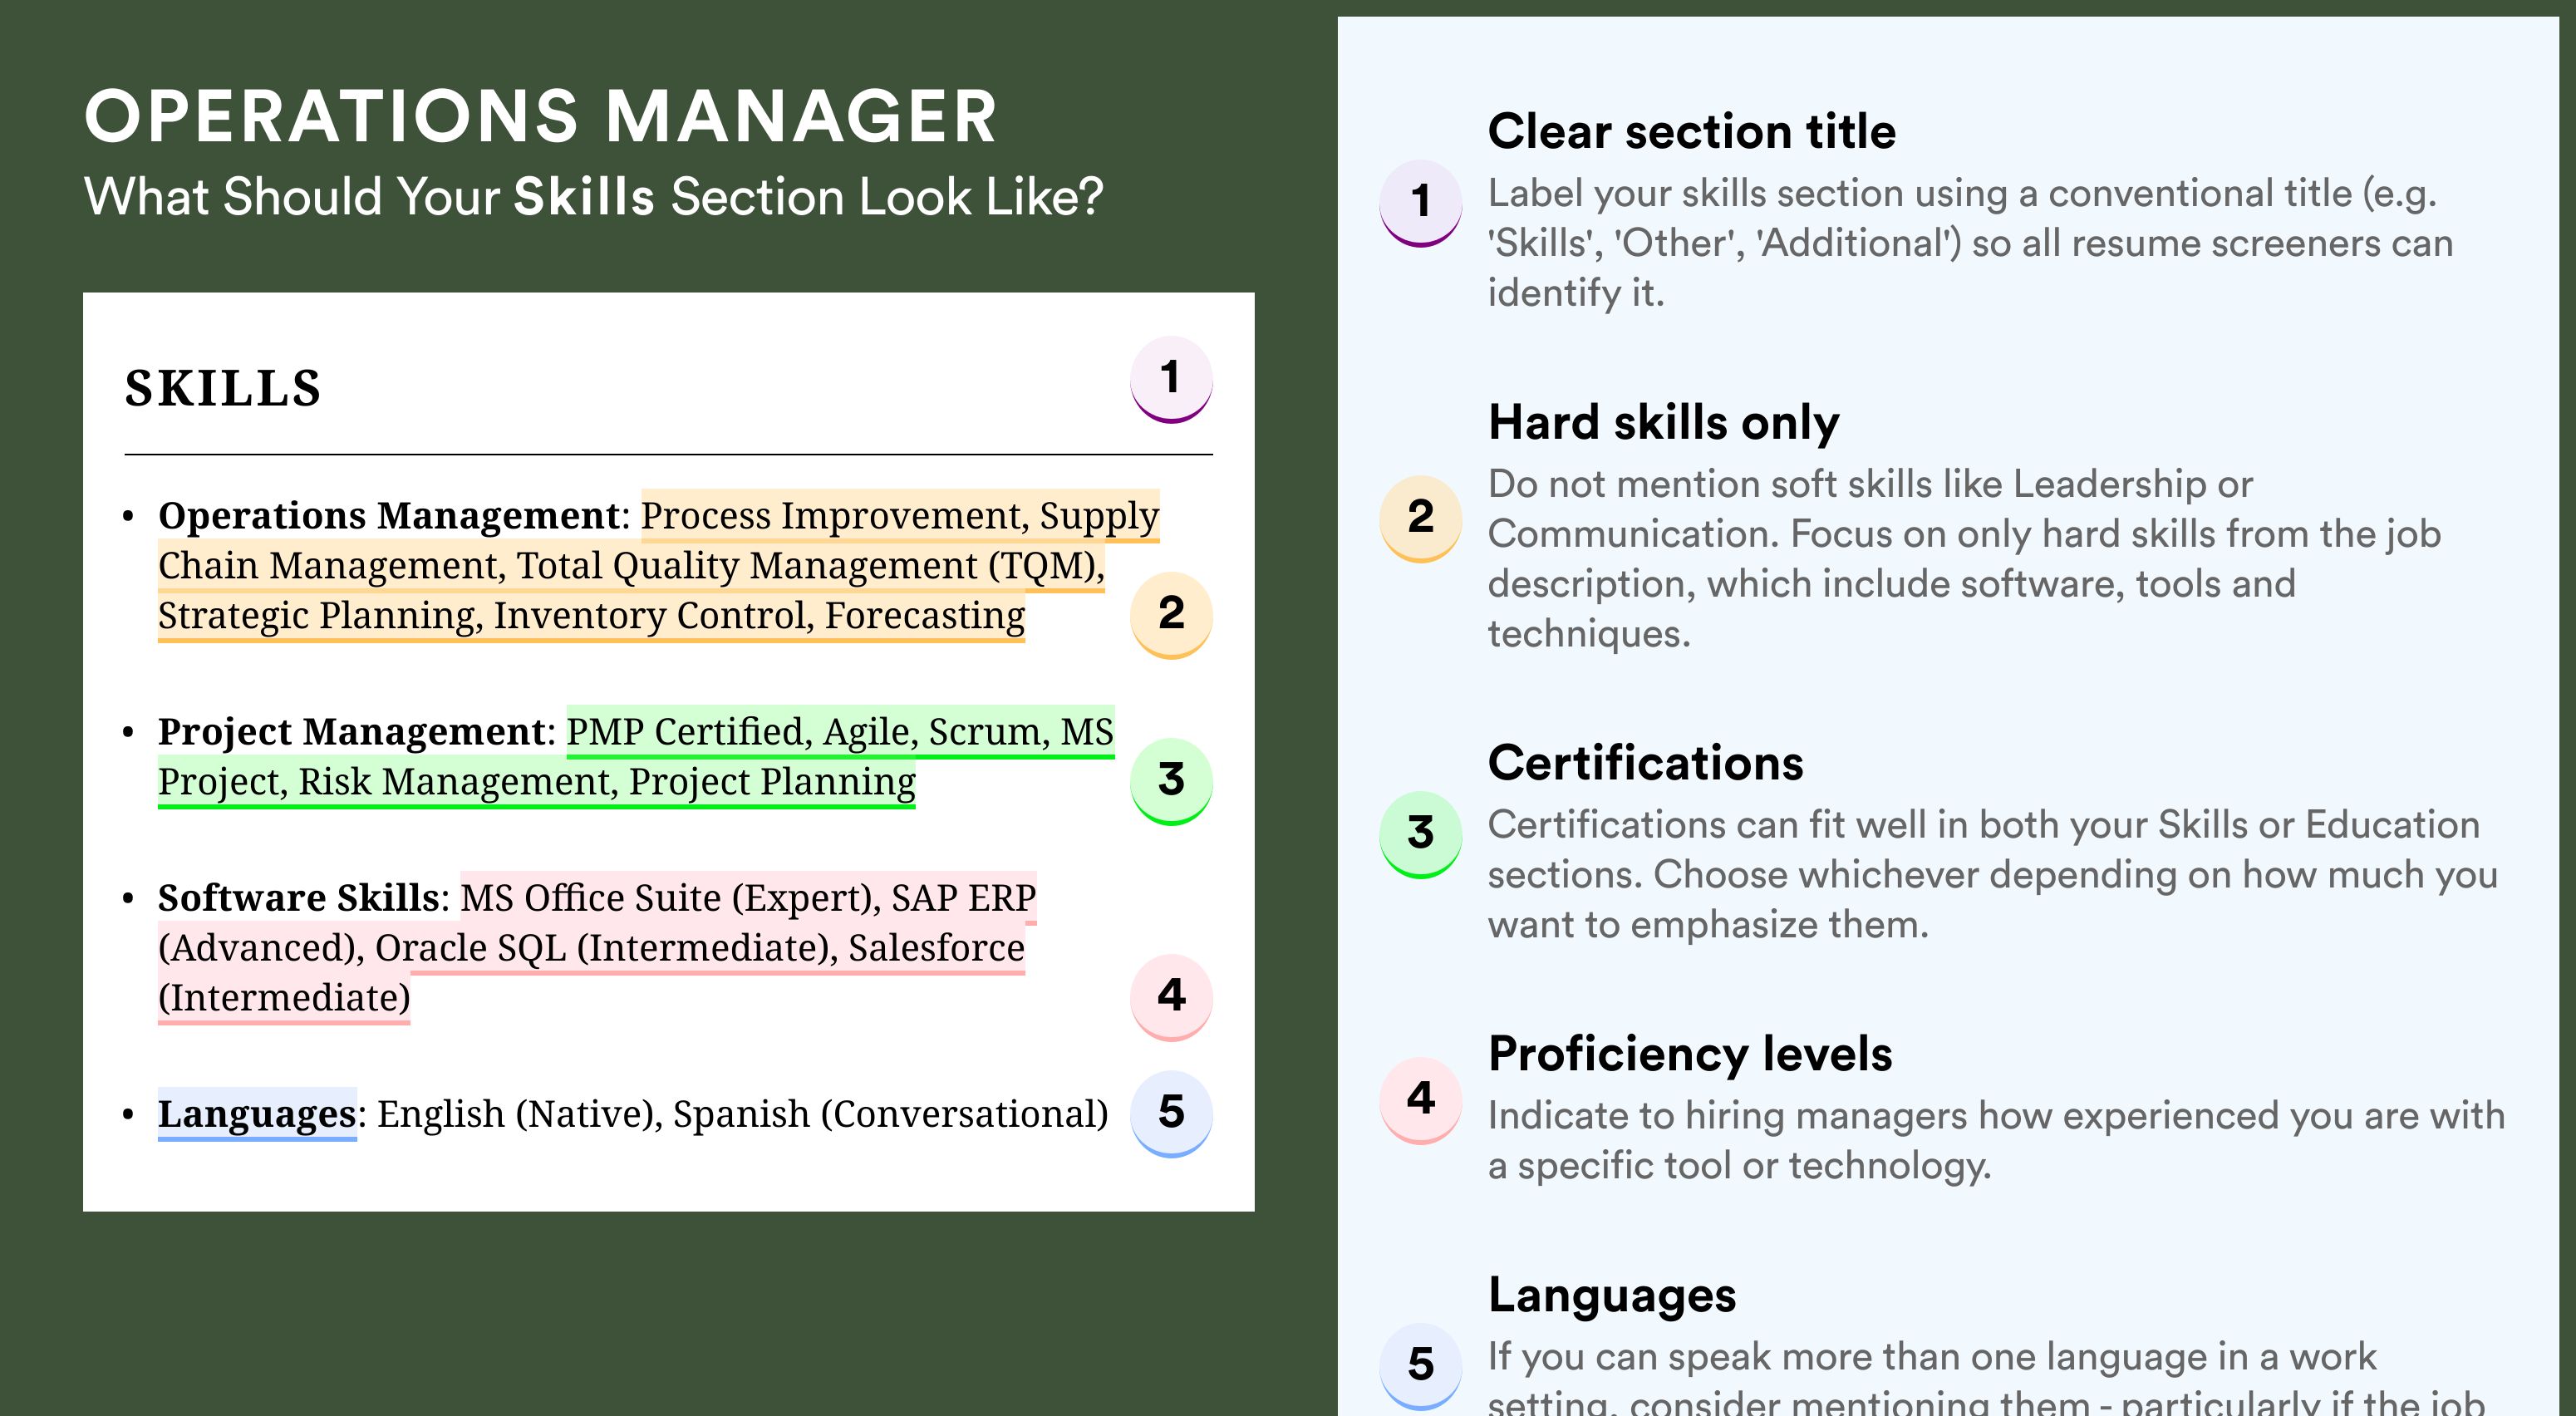This screenshot has width=2576, height=1416.
Task: Click the green number 3 badge in resume
Action: click(1171, 781)
